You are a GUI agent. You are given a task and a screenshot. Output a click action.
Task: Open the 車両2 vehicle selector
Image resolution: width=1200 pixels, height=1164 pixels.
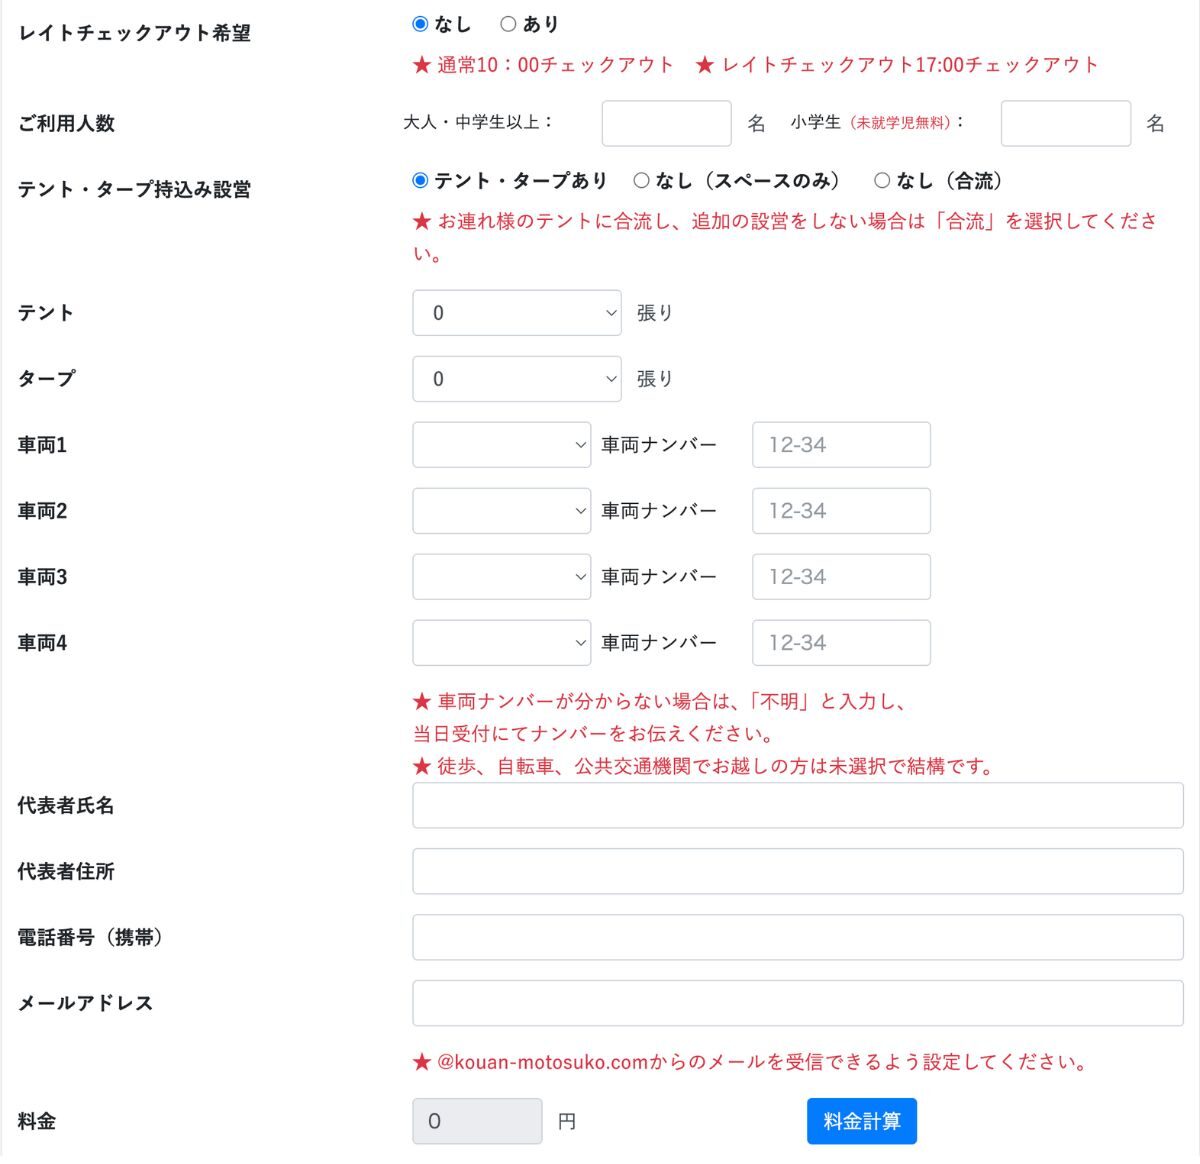pos(501,510)
